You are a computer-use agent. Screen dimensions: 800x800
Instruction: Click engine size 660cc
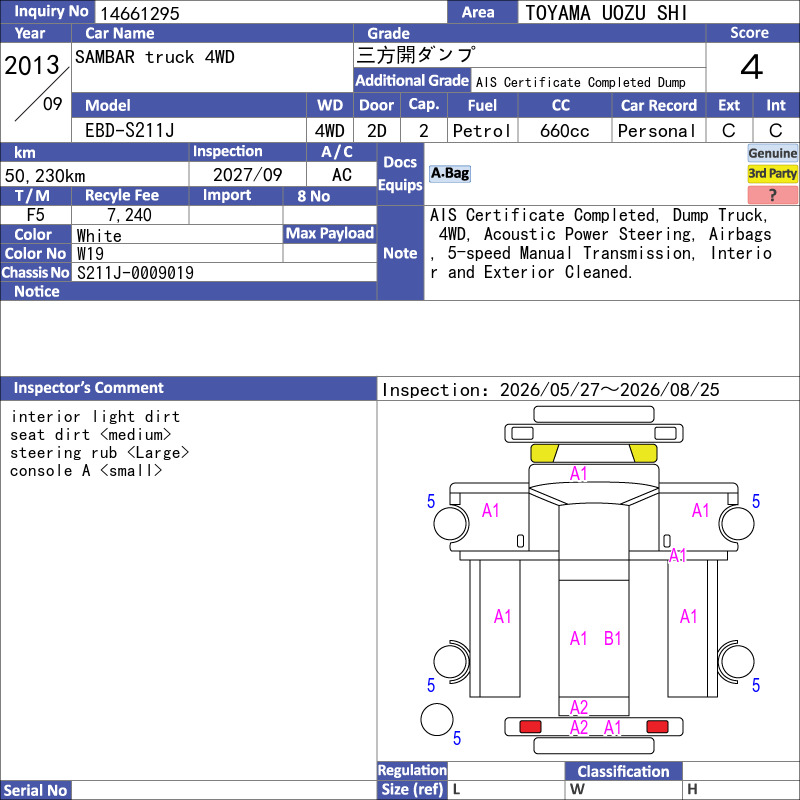click(565, 131)
